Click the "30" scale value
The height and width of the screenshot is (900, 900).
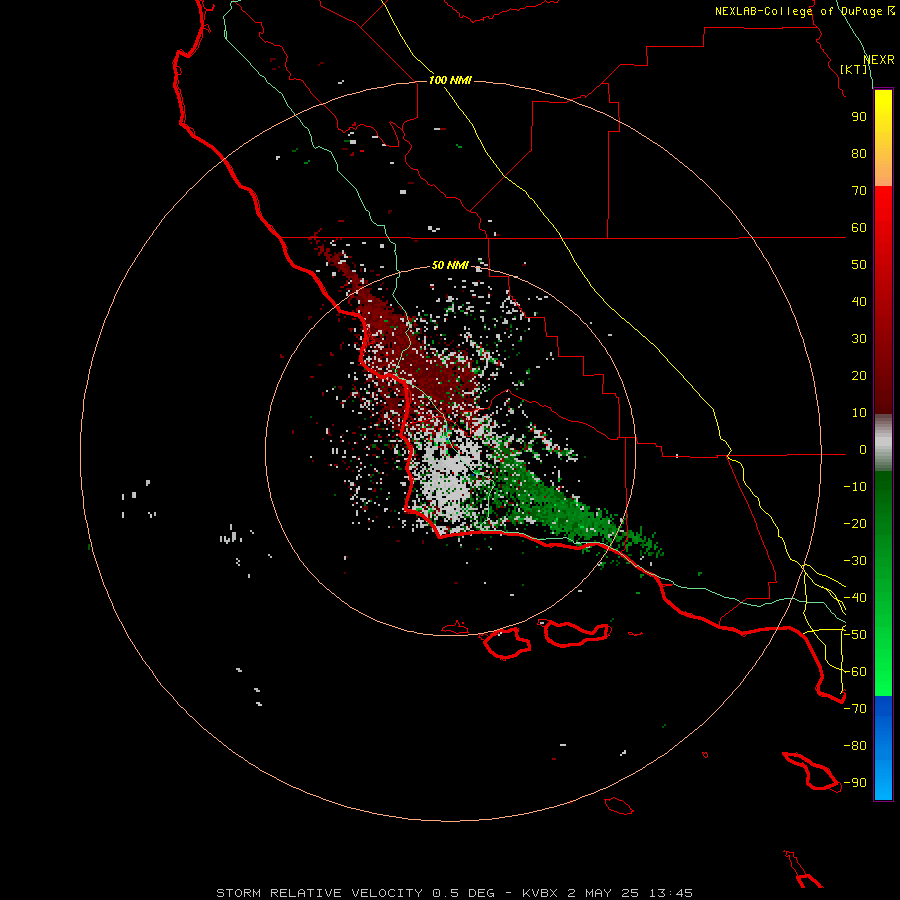click(x=859, y=339)
